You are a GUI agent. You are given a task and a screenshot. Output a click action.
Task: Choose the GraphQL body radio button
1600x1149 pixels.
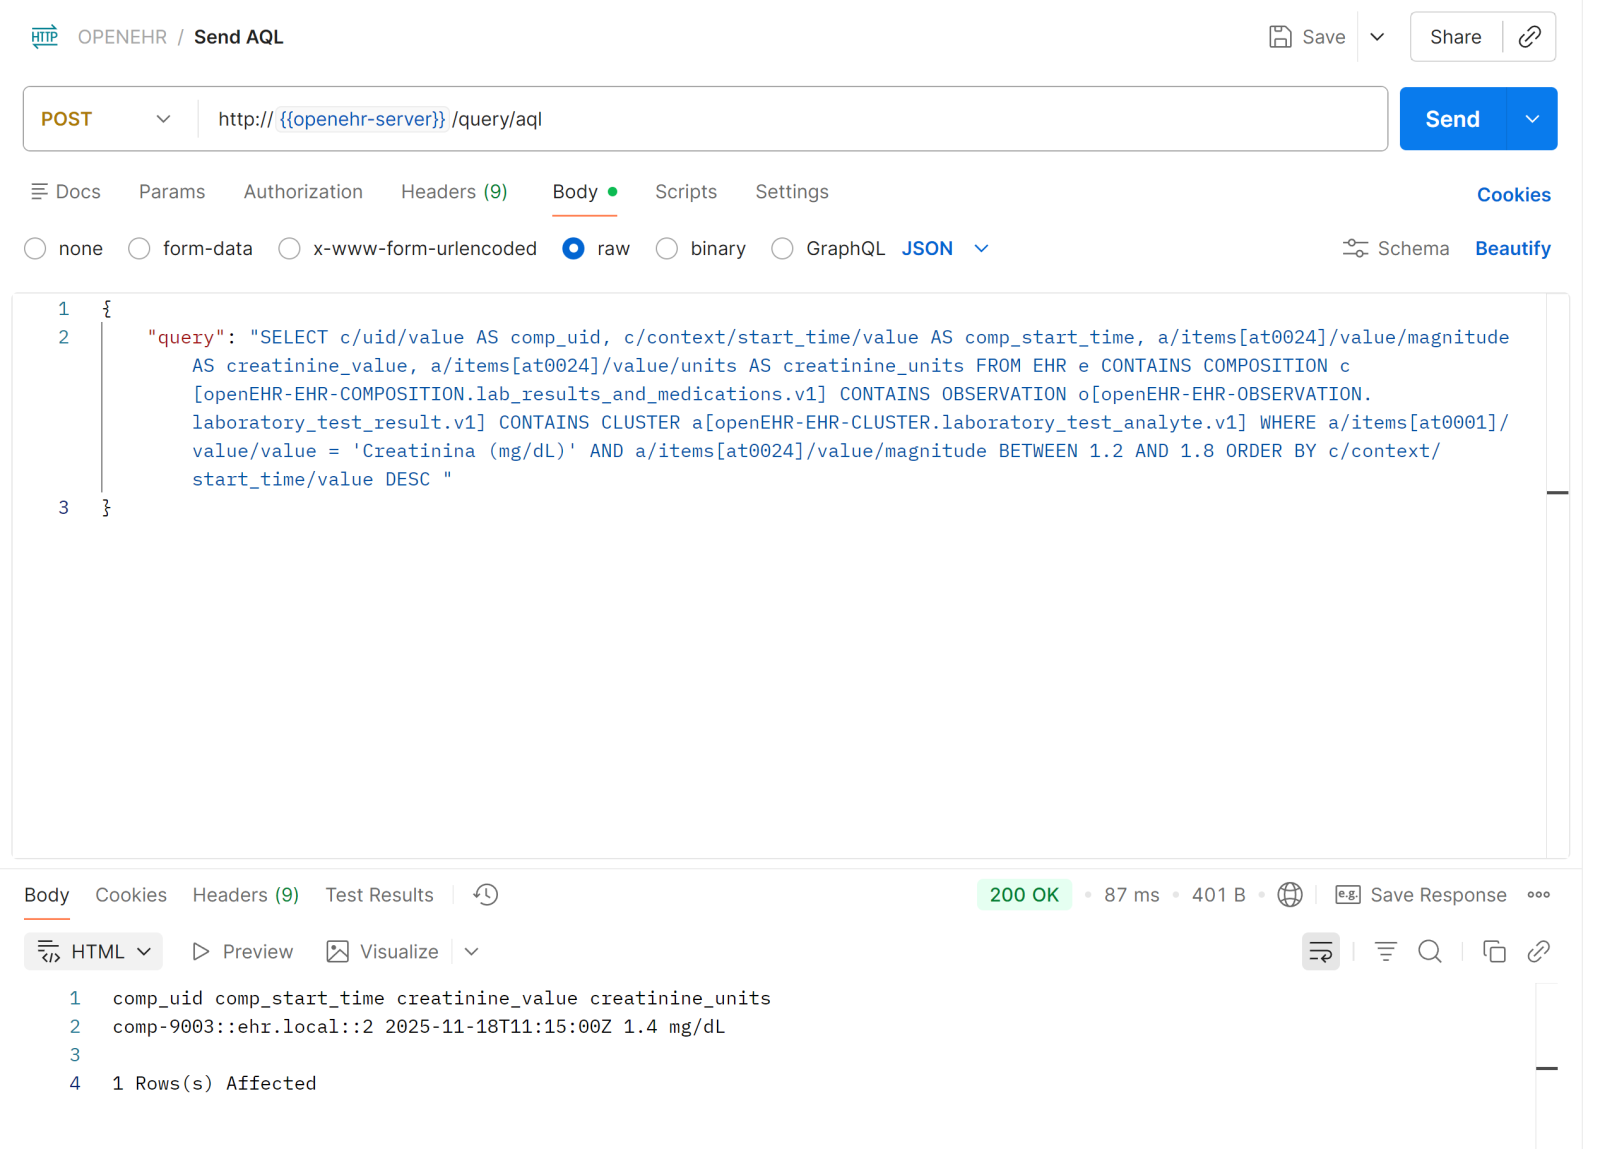783,249
